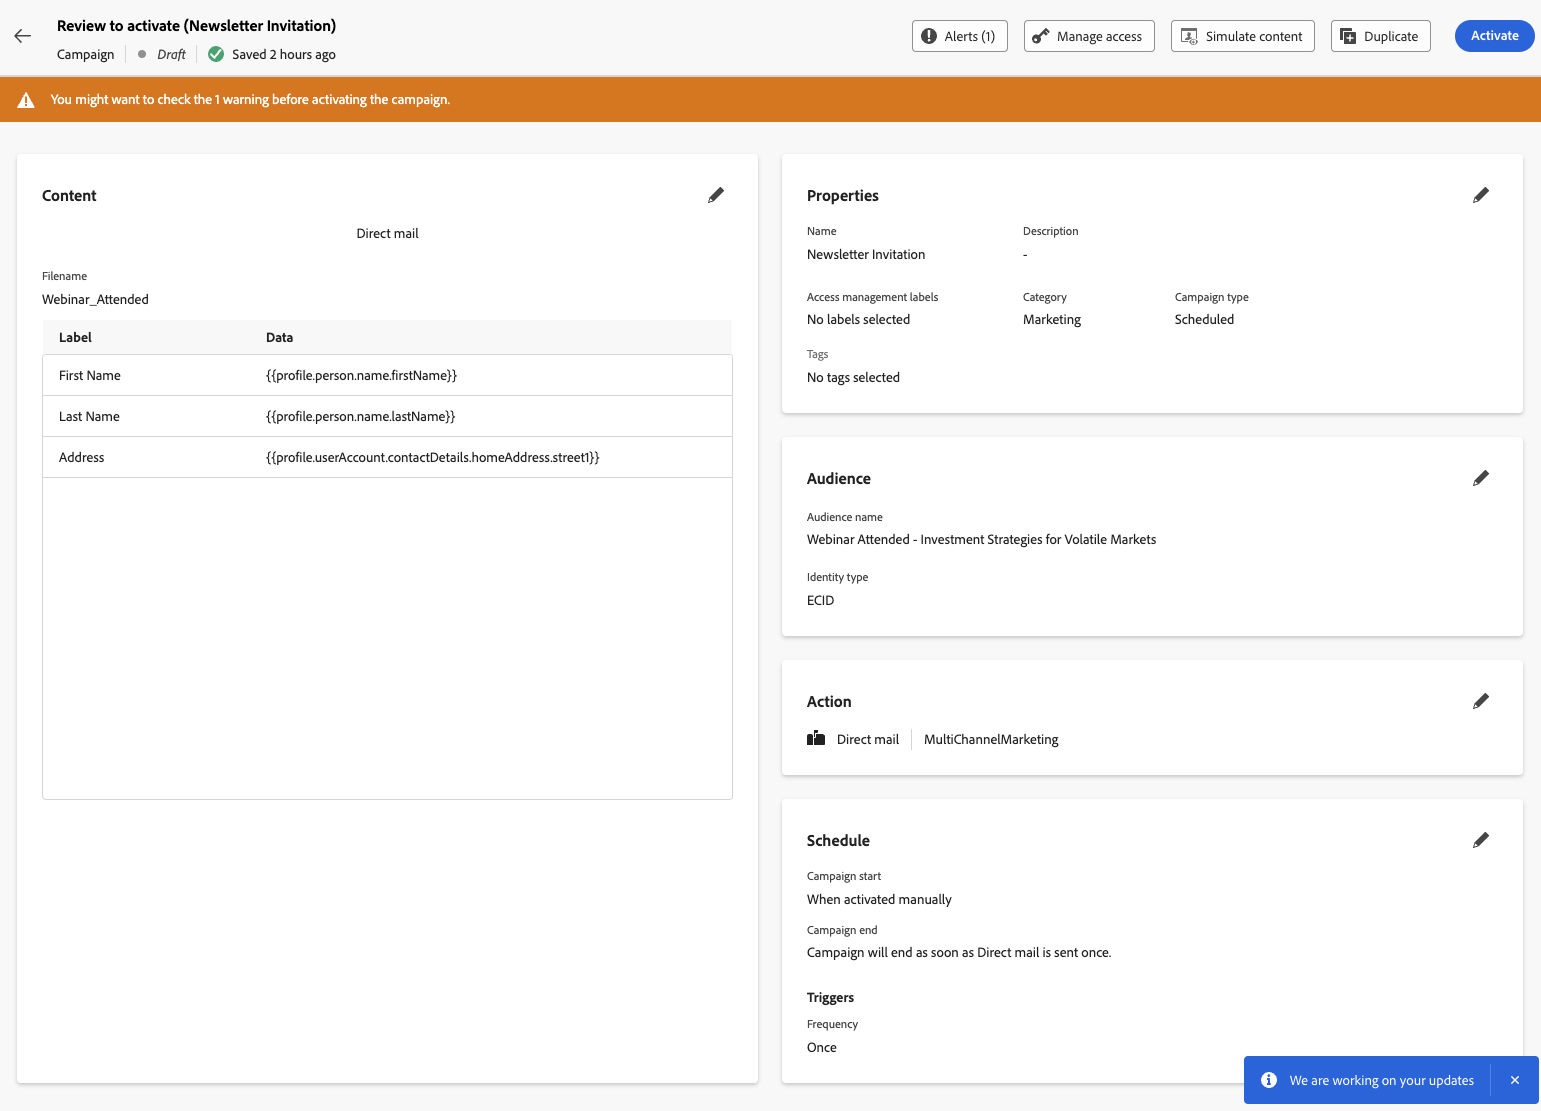Click the Draft status label
The image size is (1541, 1111).
tap(171, 54)
